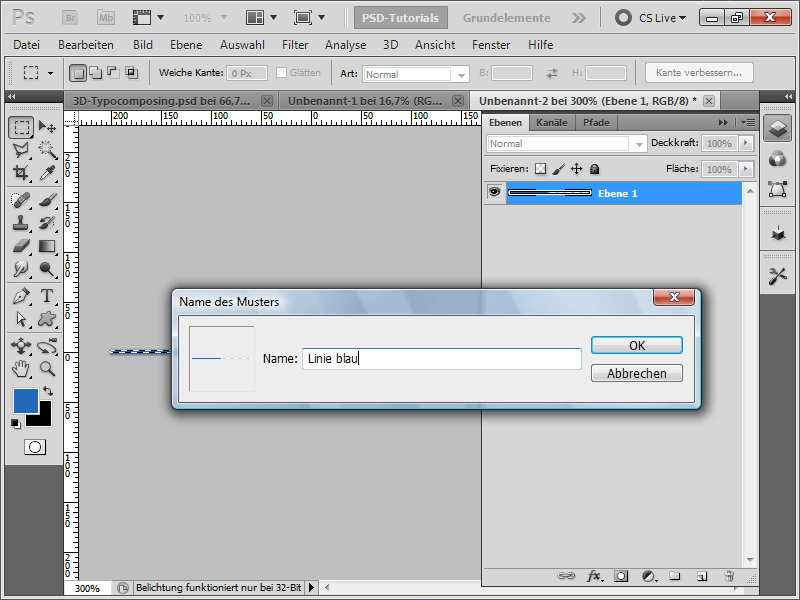Screen dimensions: 800x600
Task: Lock image pixels
Action: pyautogui.click(x=559, y=169)
